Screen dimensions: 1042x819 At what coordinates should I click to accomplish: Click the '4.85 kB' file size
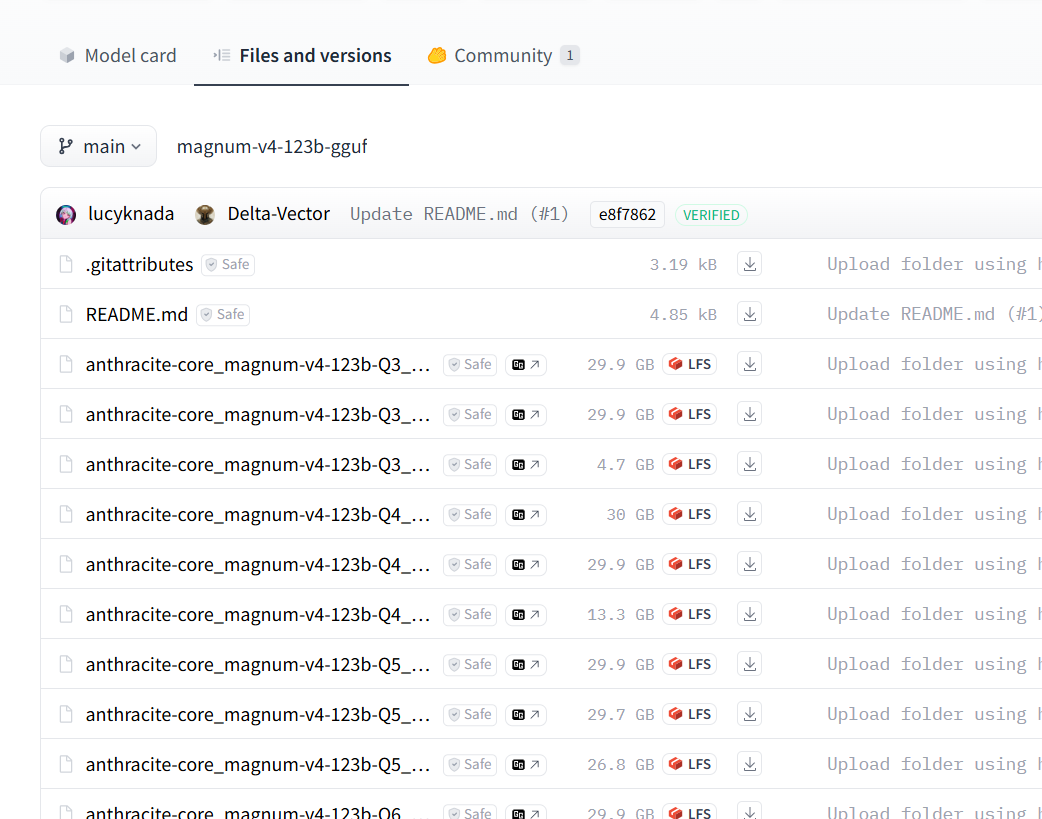683,314
